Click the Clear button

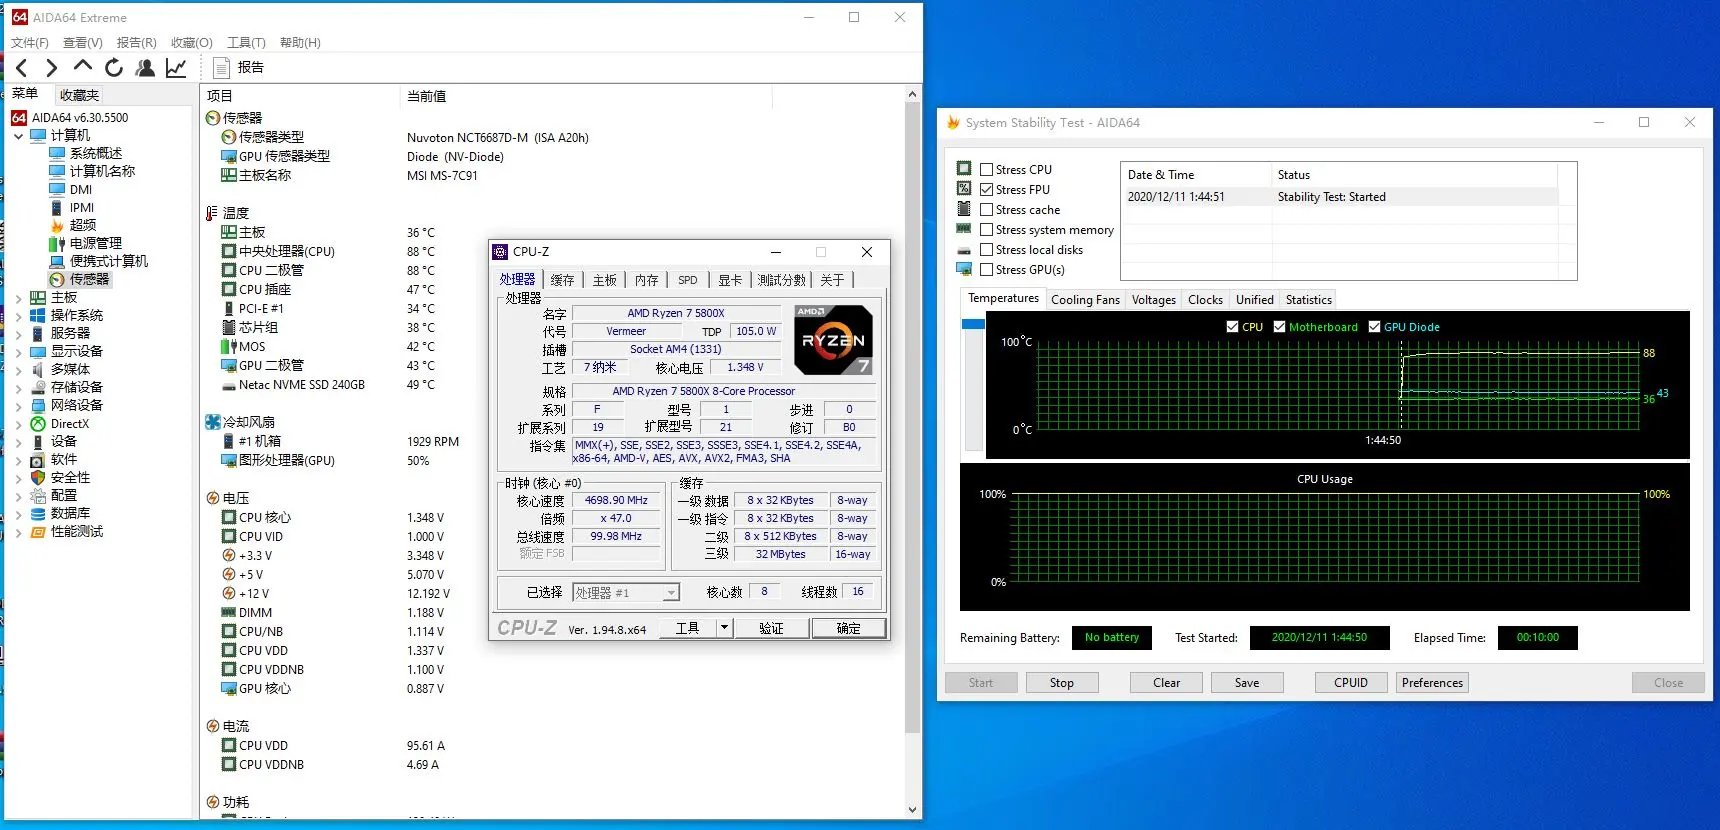pos(1166,683)
